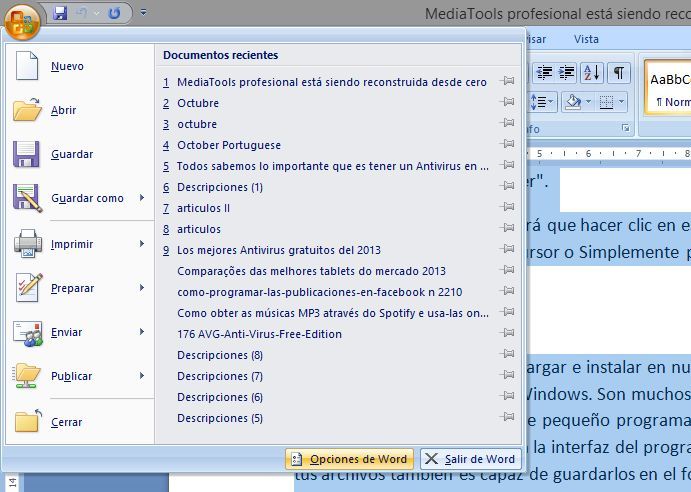
Task: Click the decrease indent icon in ribbon
Action: point(544,73)
